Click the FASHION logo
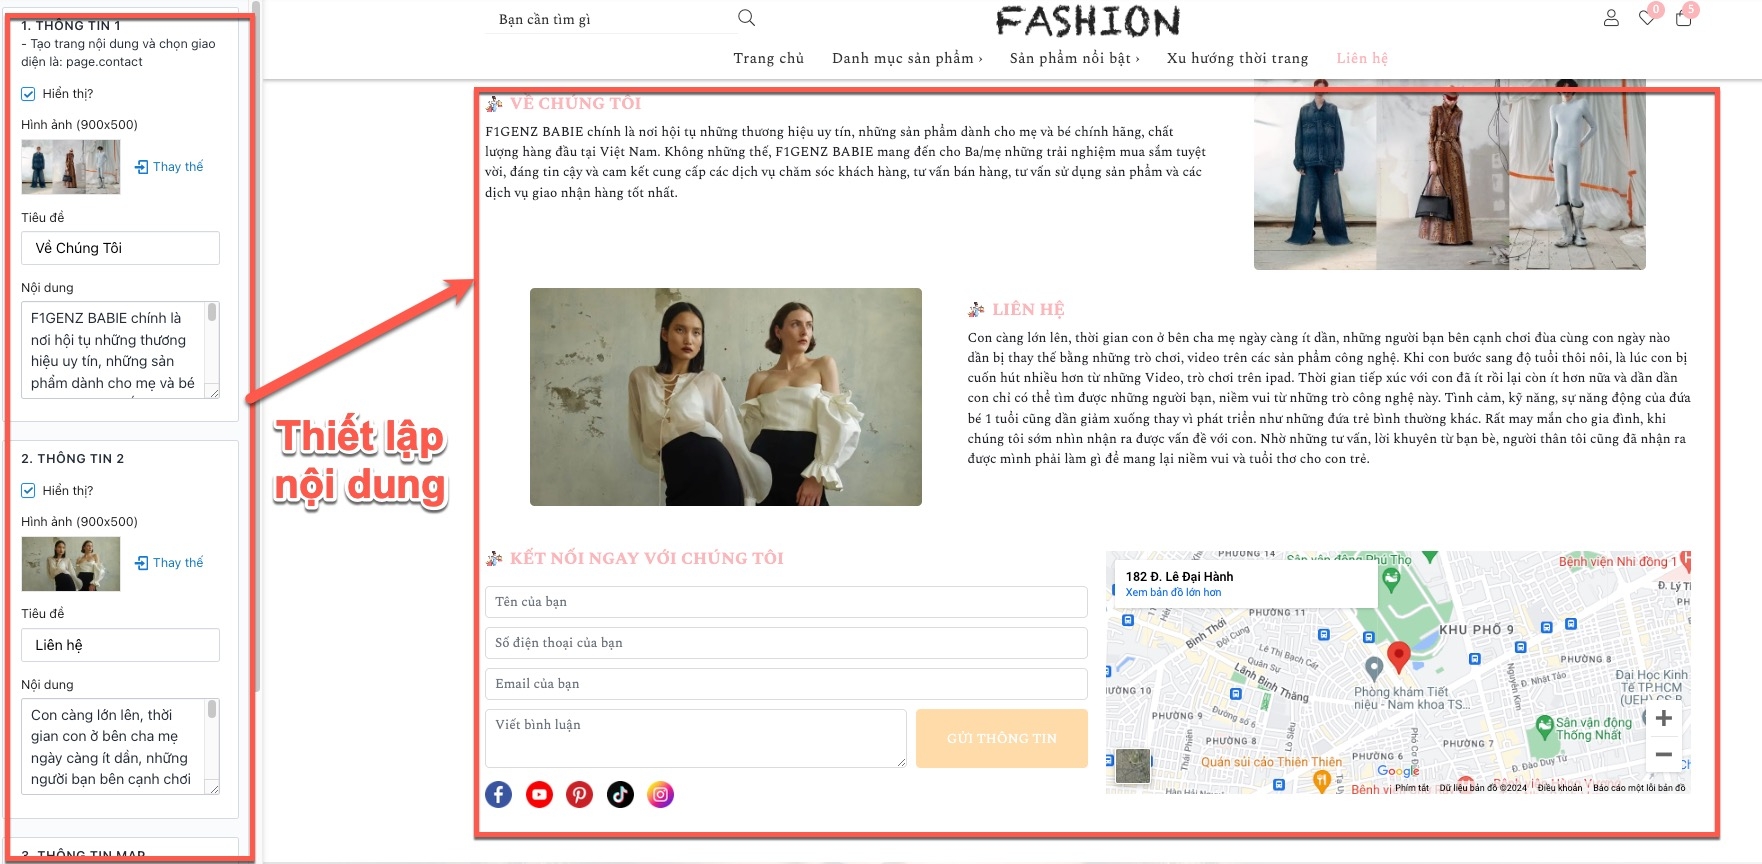This screenshot has width=1762, height=864. pyautogui.click(x=1088, y=21)
